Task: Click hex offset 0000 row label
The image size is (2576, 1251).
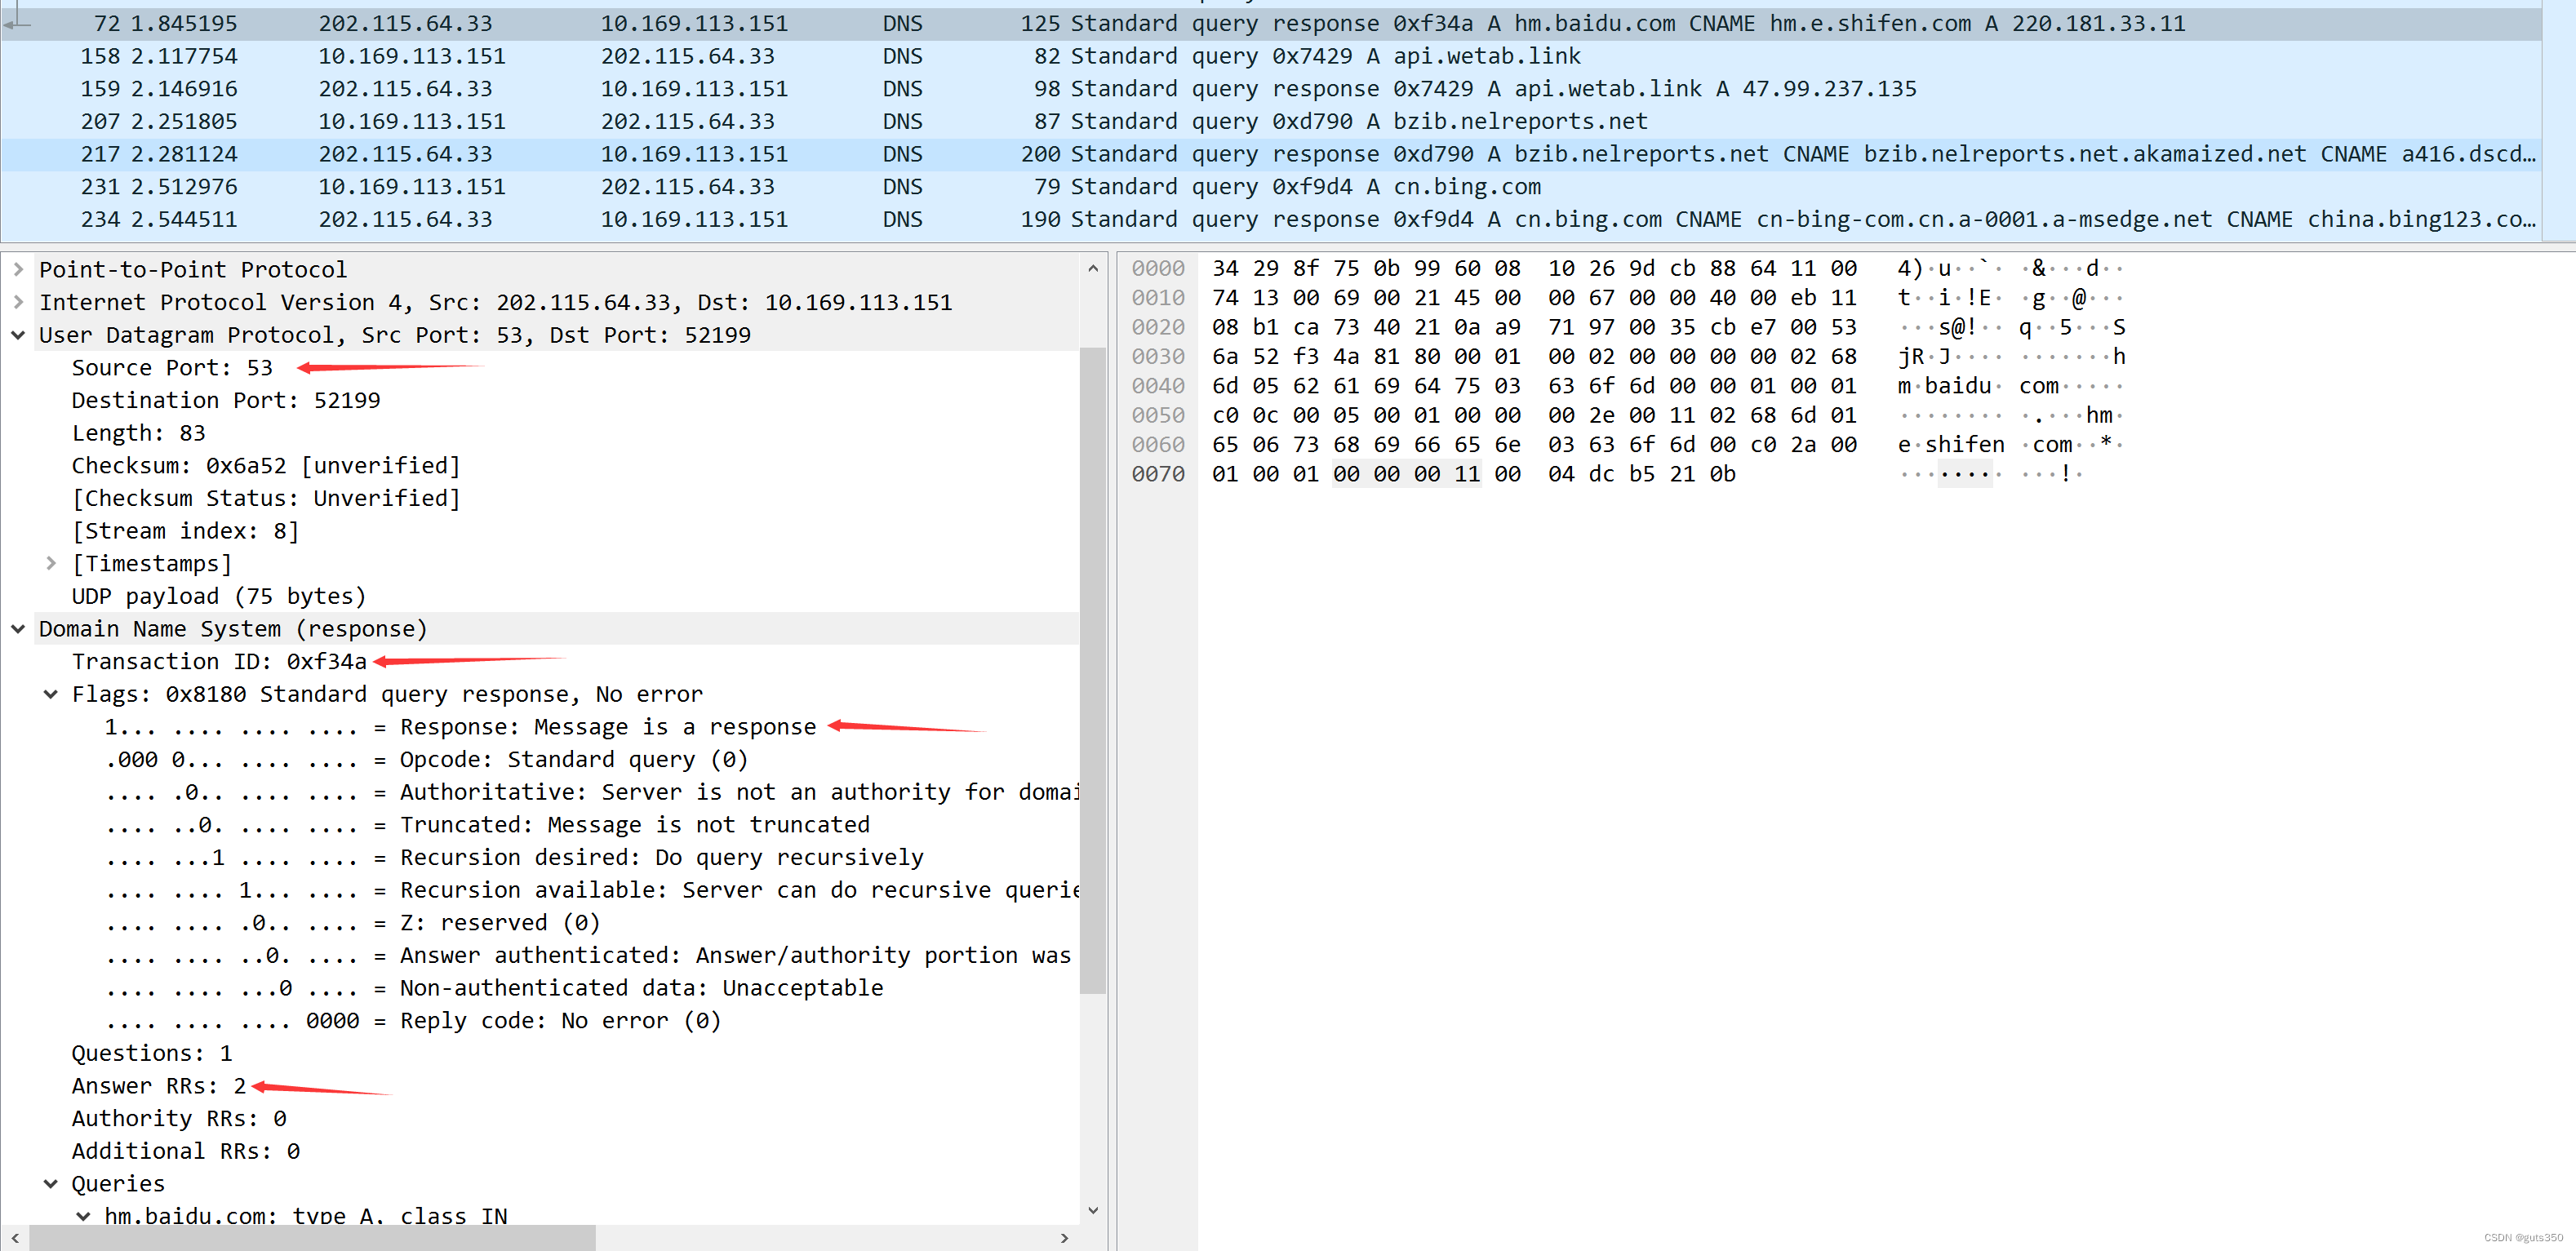Action: [1158, 268]
